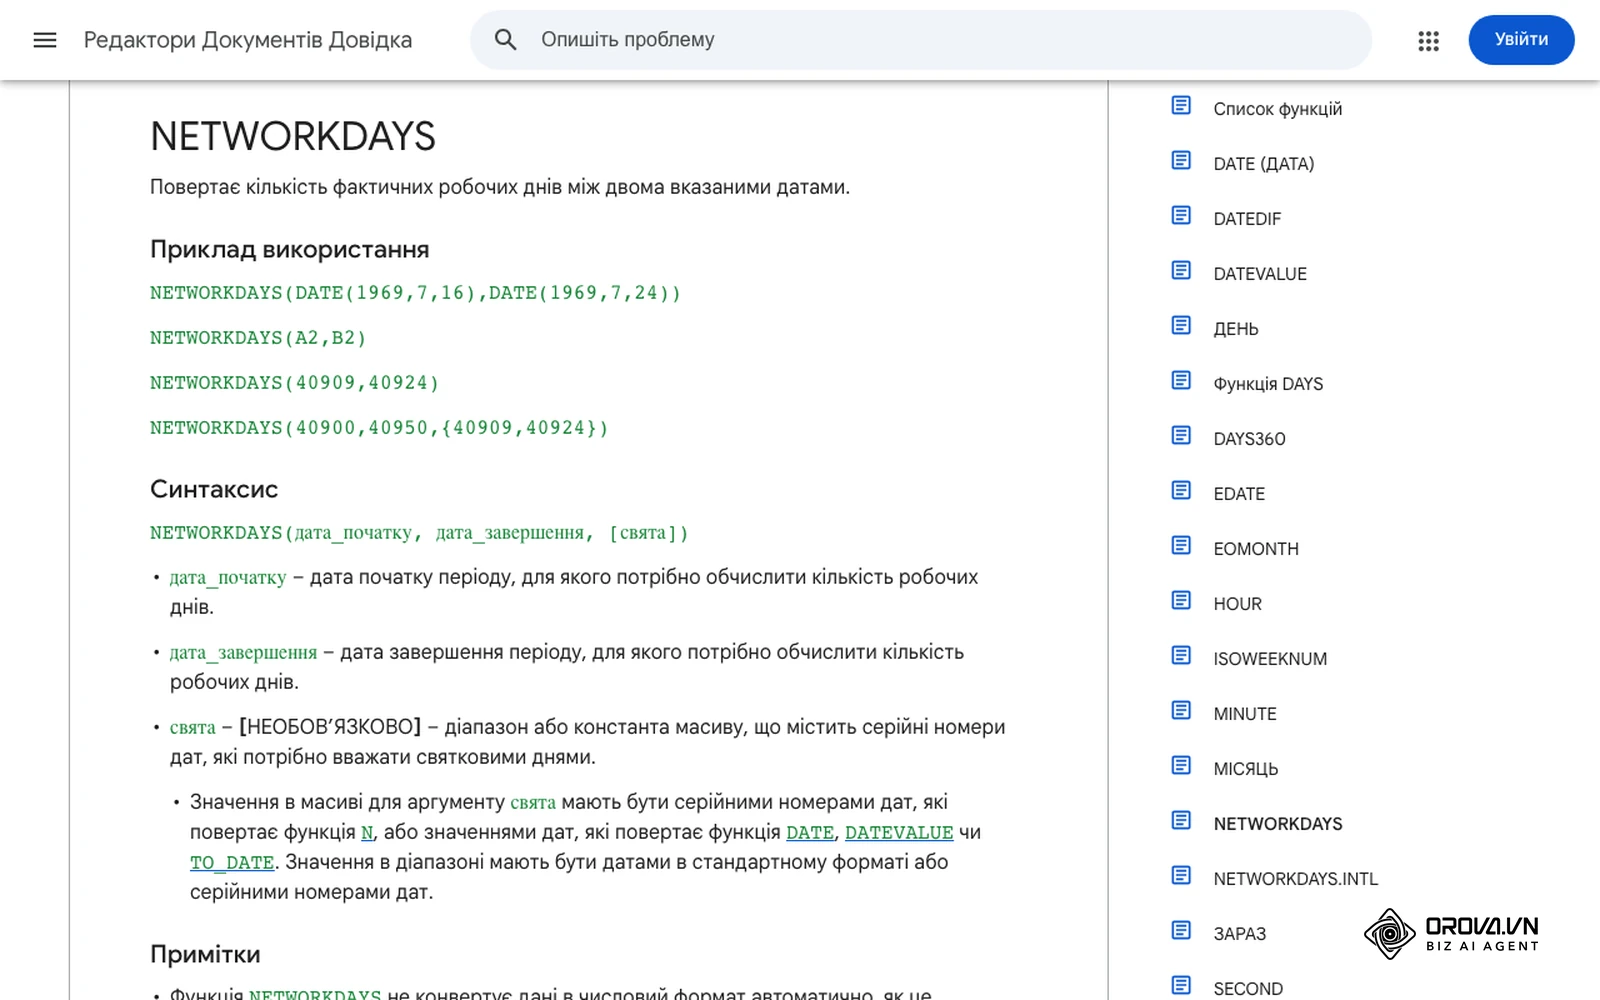The height and width of the screenshot is (1000, 1600).
Task: Click the article icon beside MINUTE
Action: tap(1181, 710)
